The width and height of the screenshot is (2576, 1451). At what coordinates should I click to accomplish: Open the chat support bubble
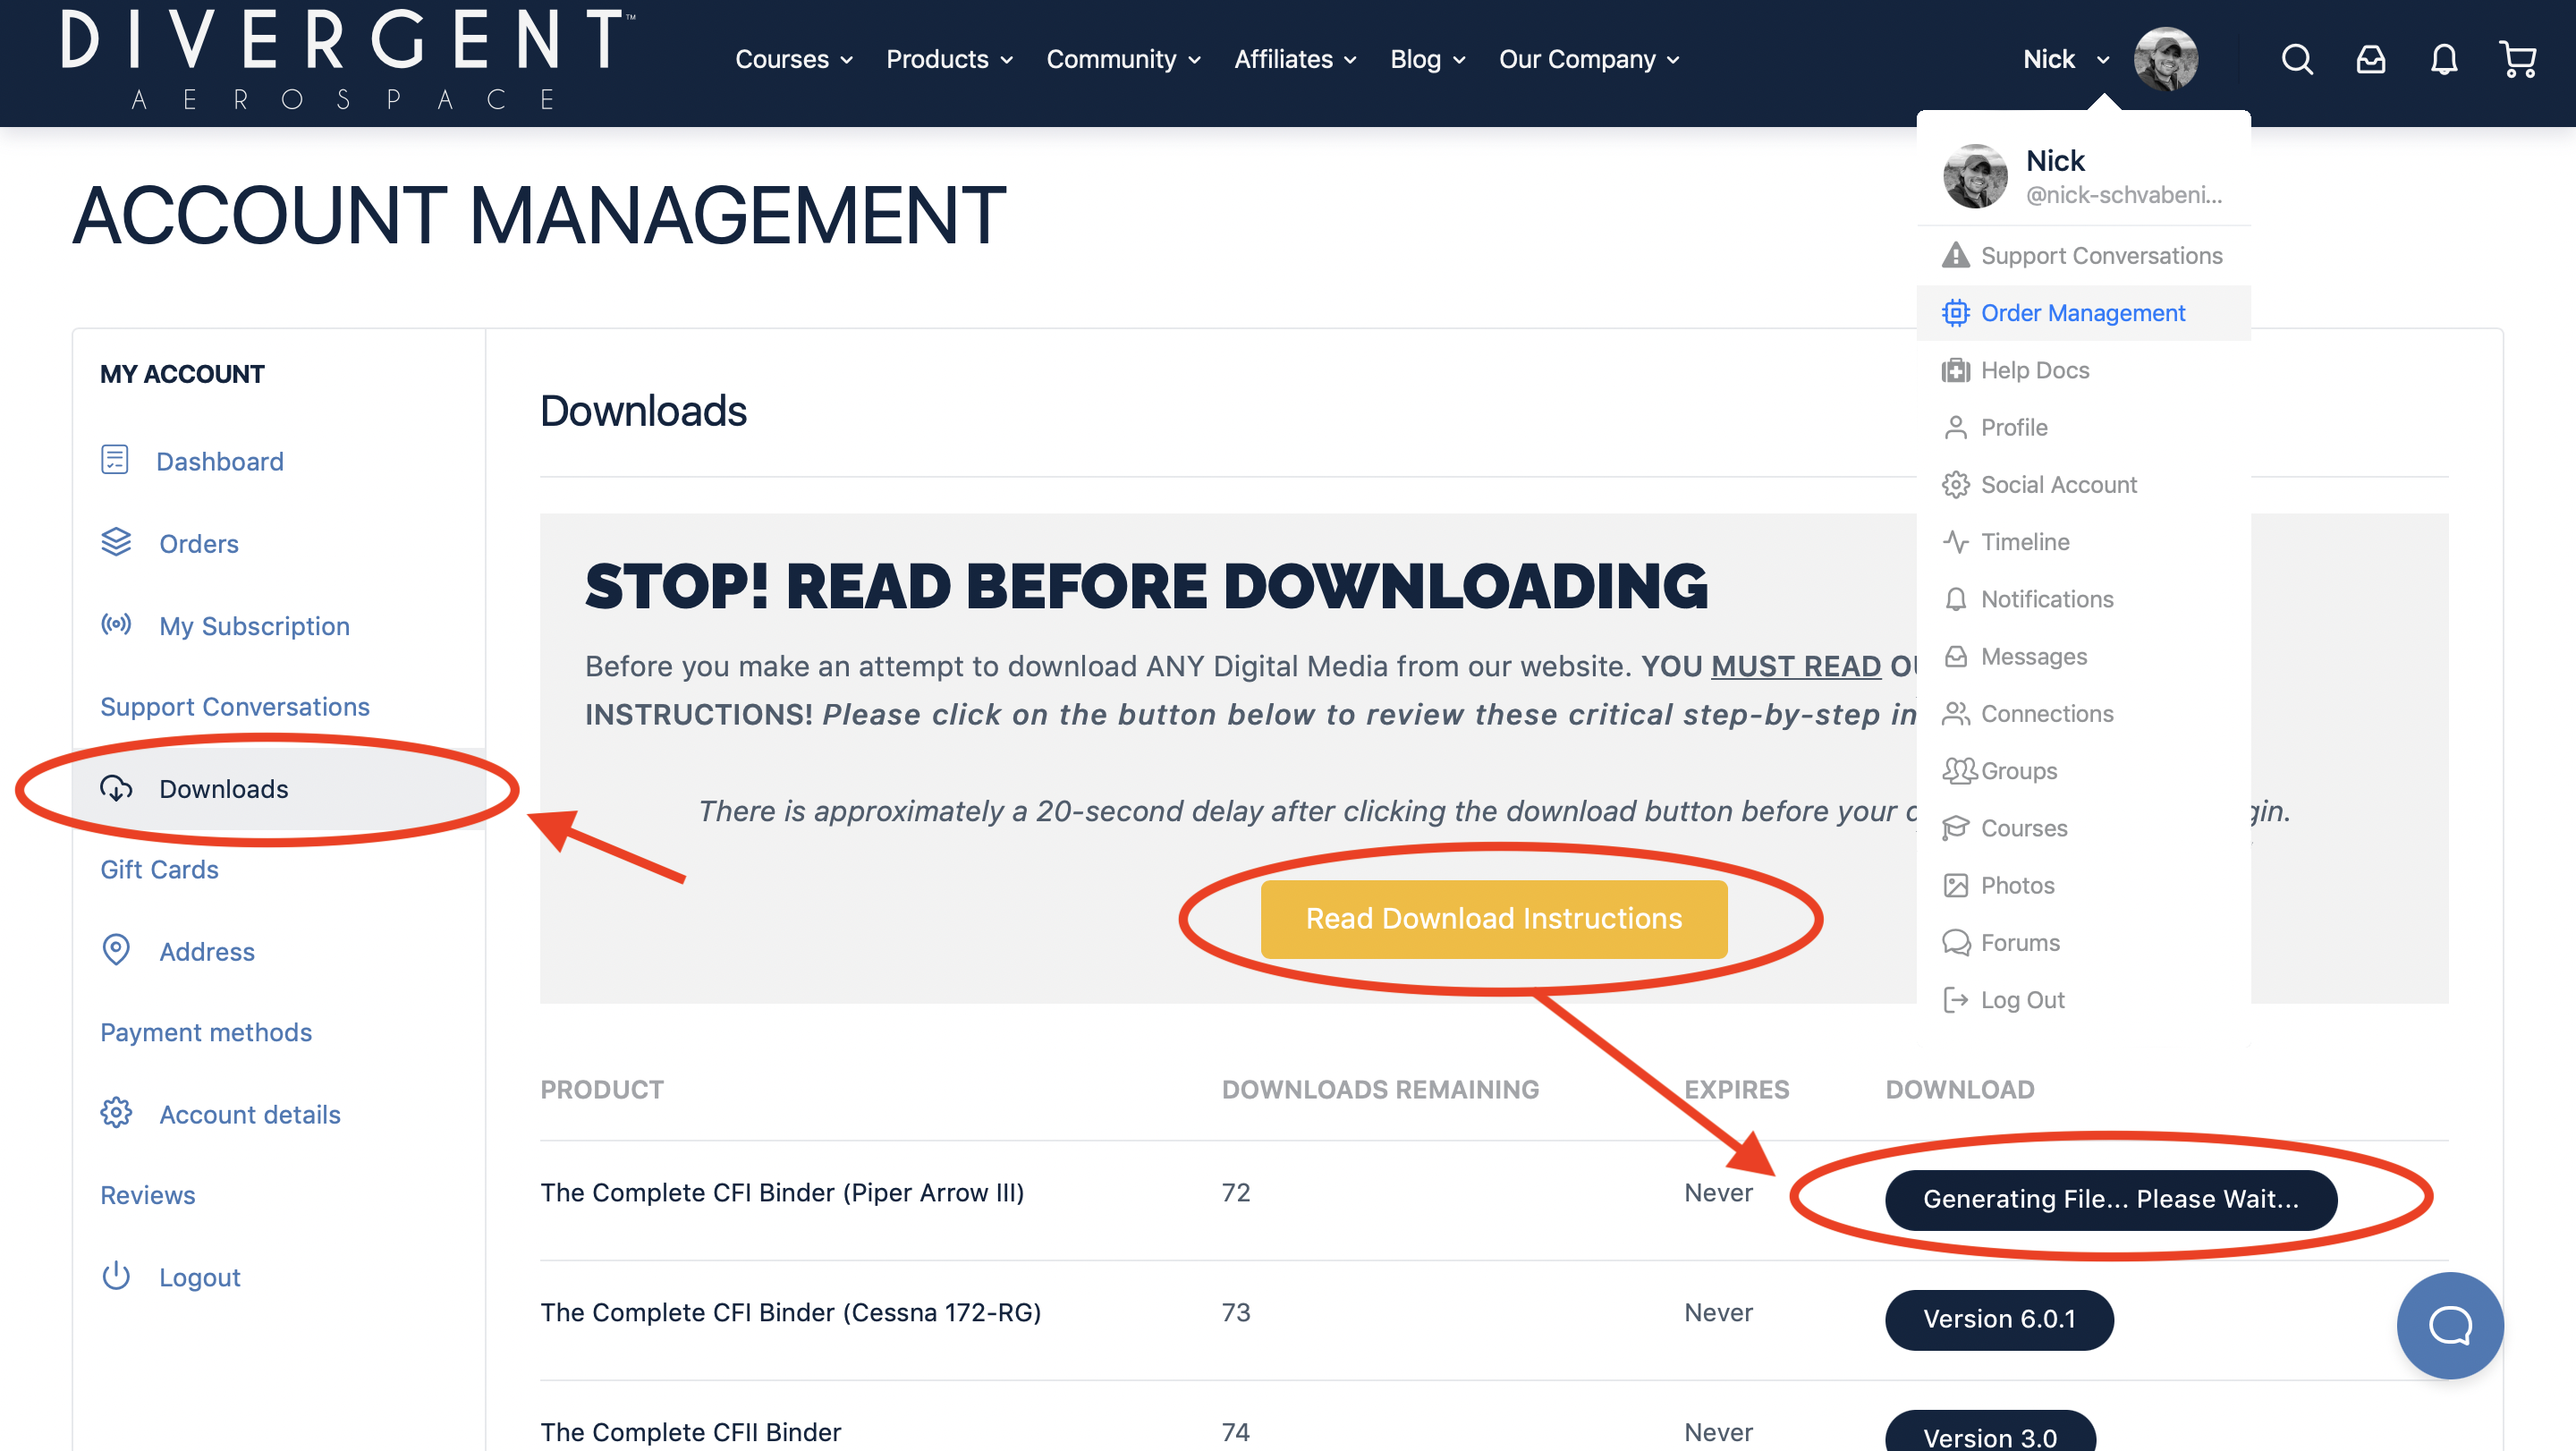coord(2449,1325)
